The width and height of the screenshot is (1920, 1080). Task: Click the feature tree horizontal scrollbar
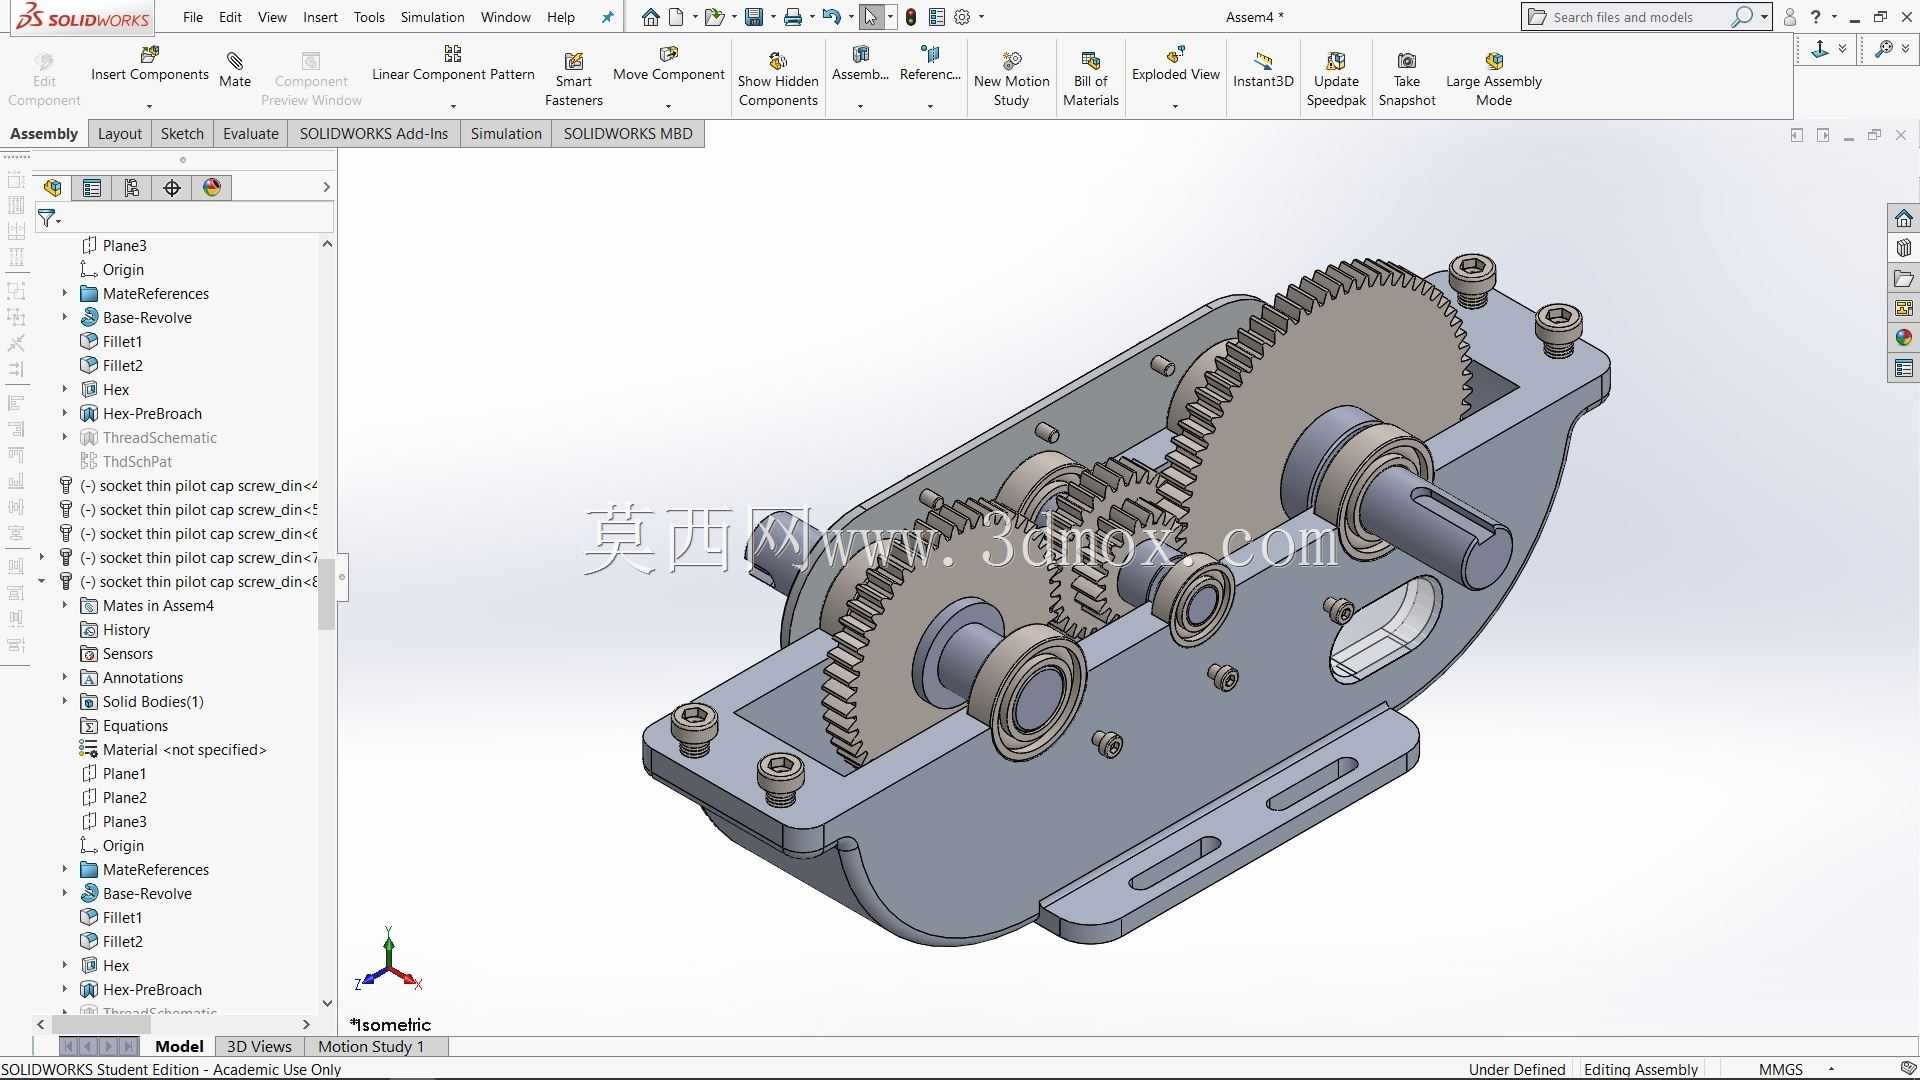point(101,1024)
